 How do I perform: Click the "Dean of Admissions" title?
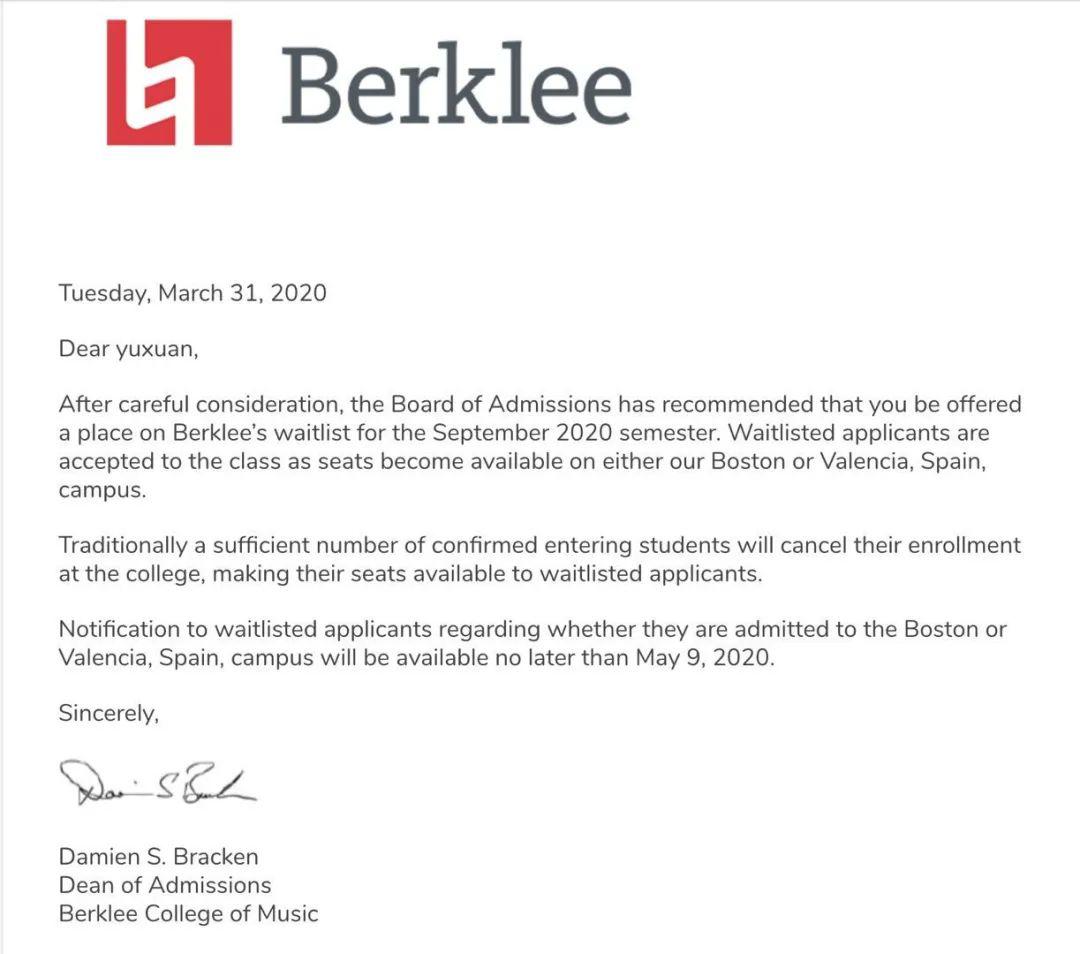point(165,885)
